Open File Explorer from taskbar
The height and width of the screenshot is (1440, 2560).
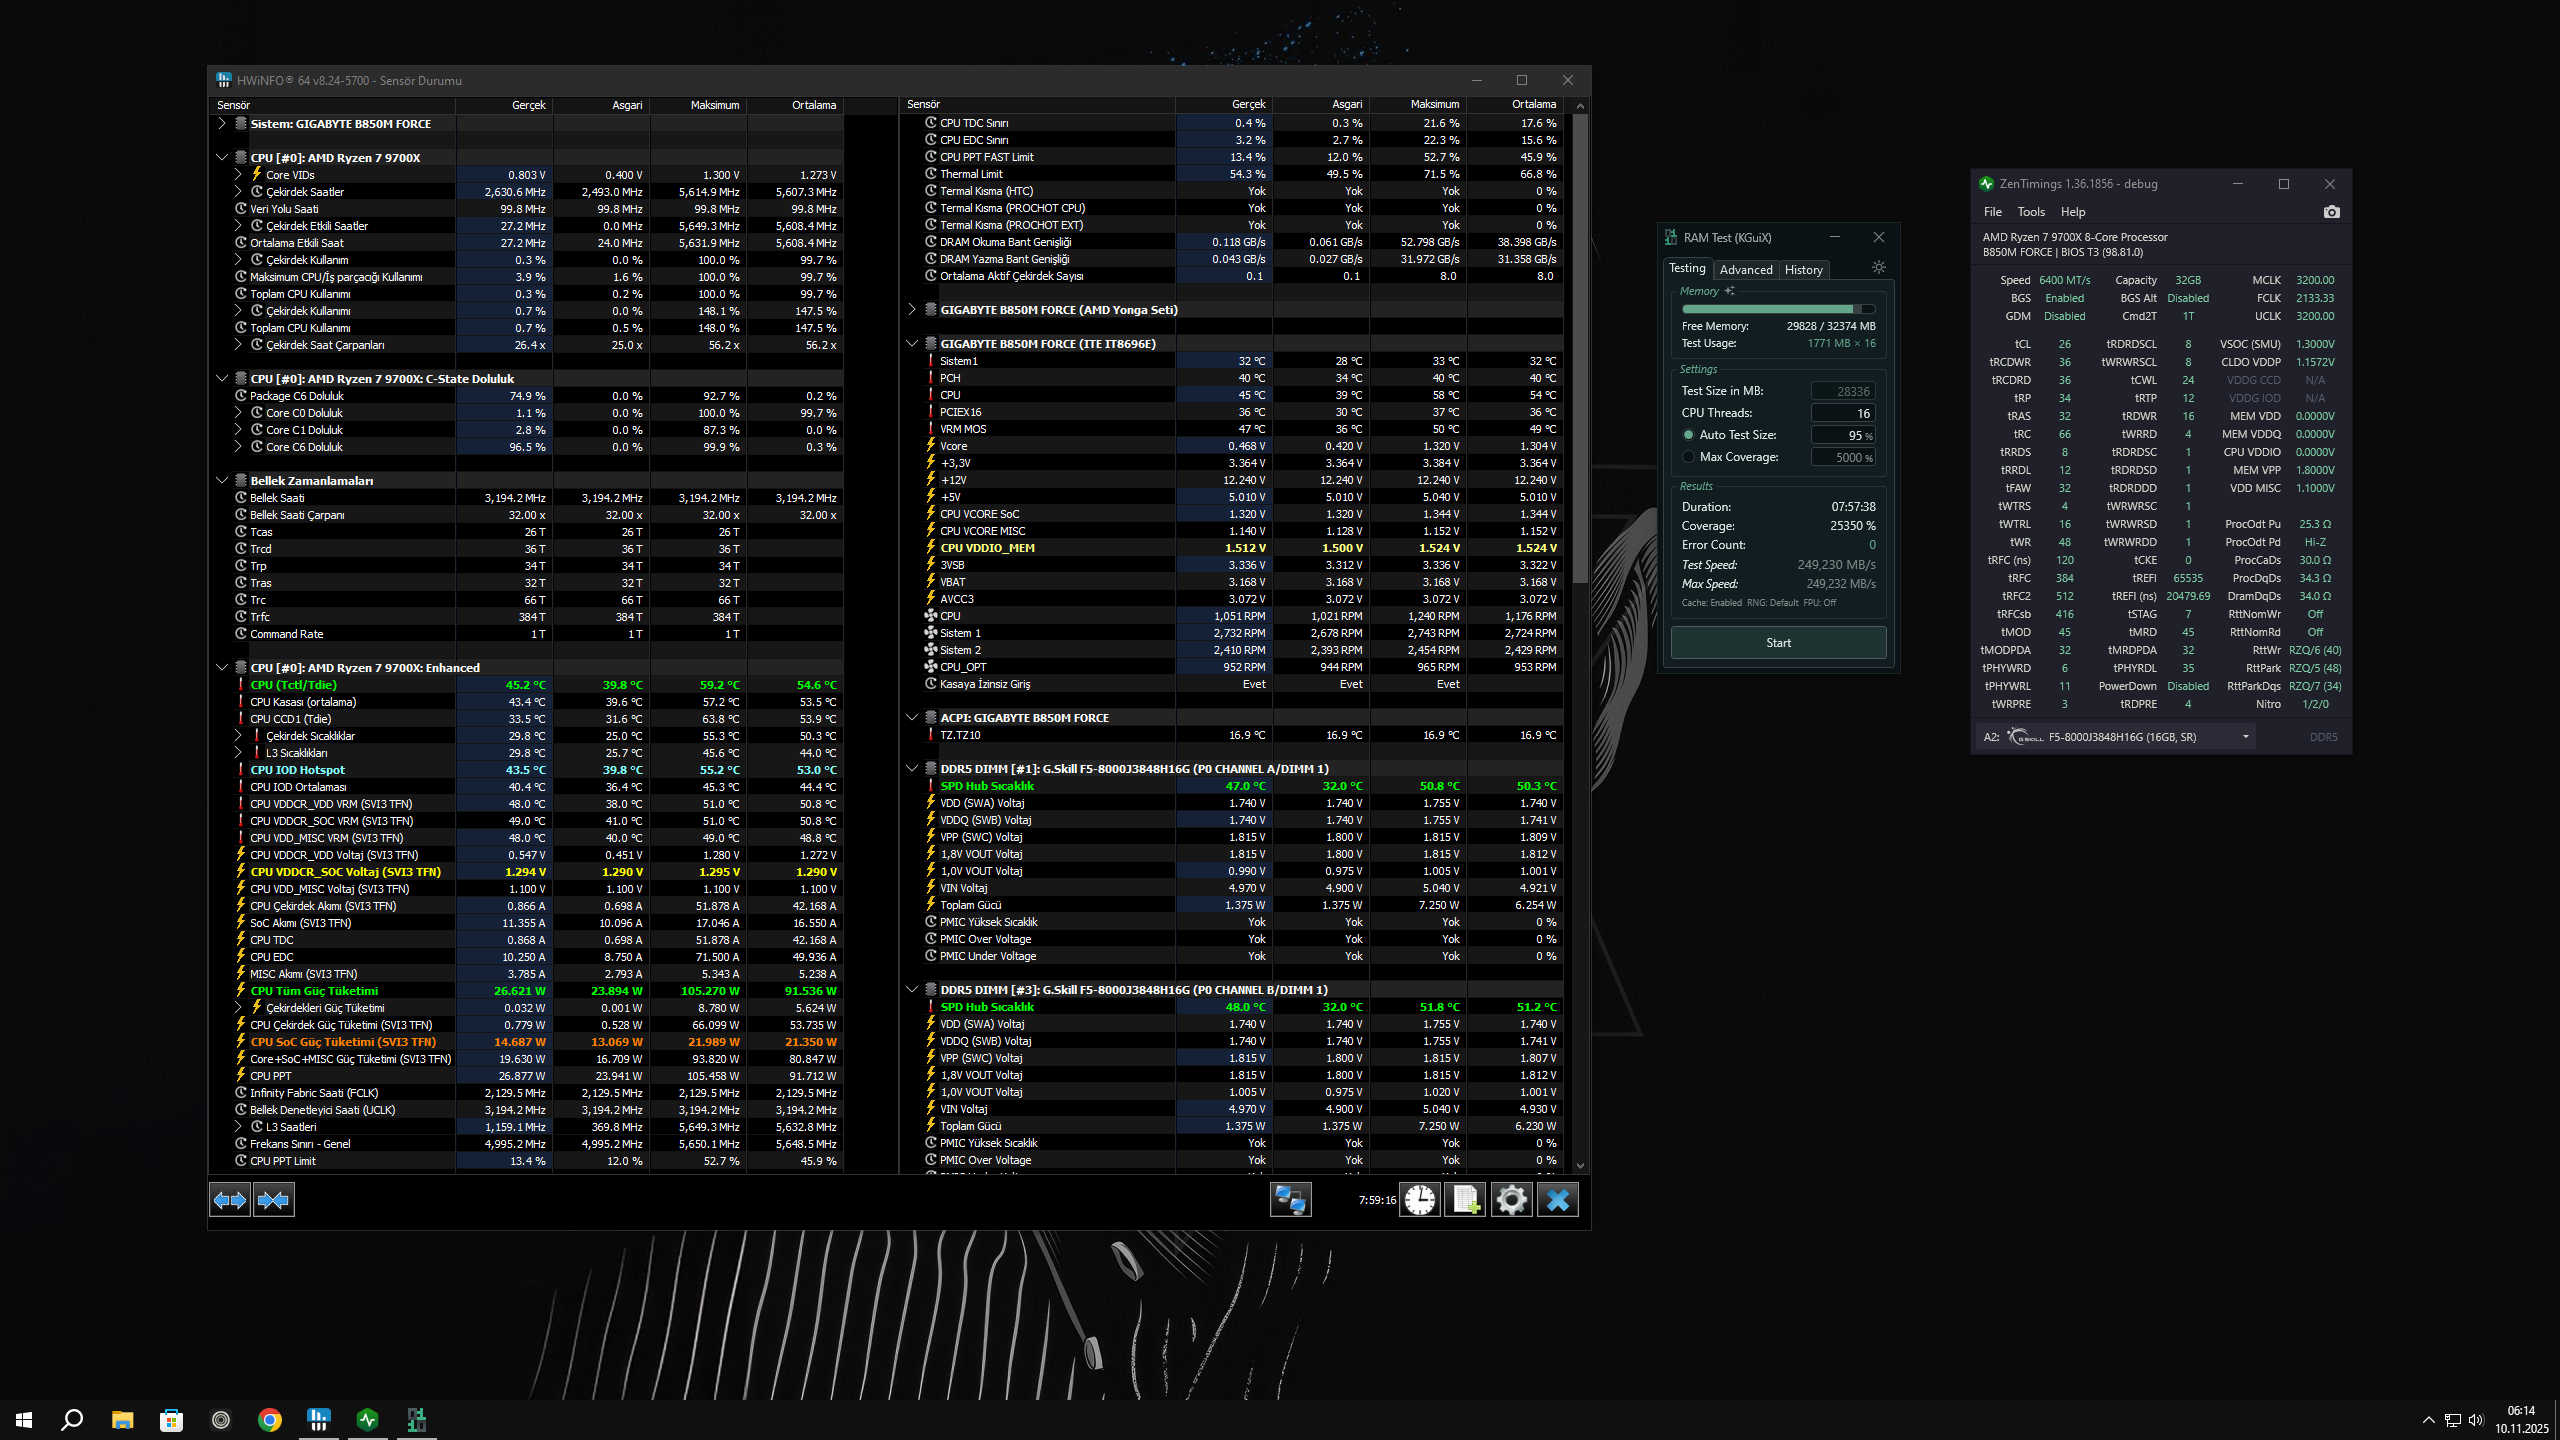pyautogui.click(x=122, y=1419)
